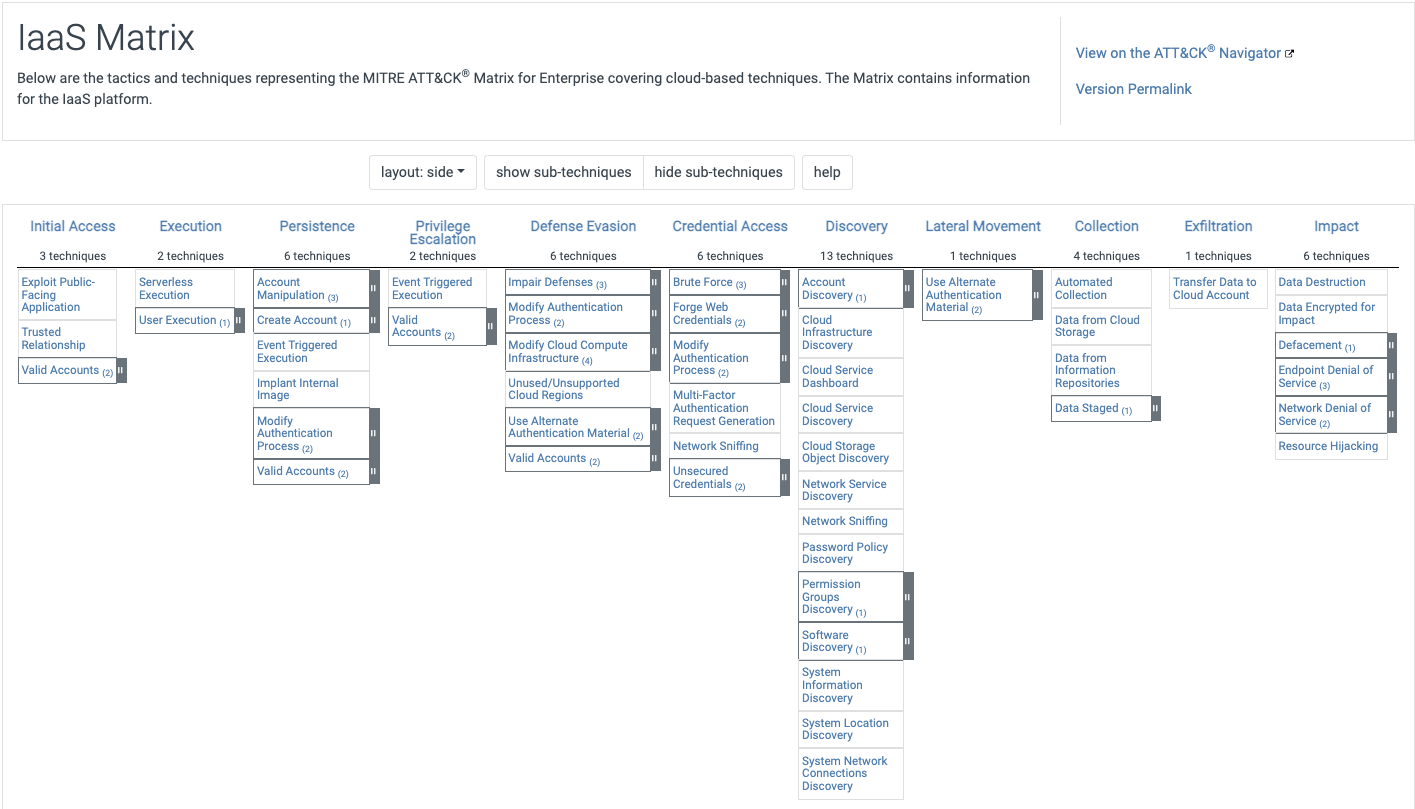
Task: Expand handle for Modify Cloud Compute Infrastructure
Action: click(x=655, y=352)
